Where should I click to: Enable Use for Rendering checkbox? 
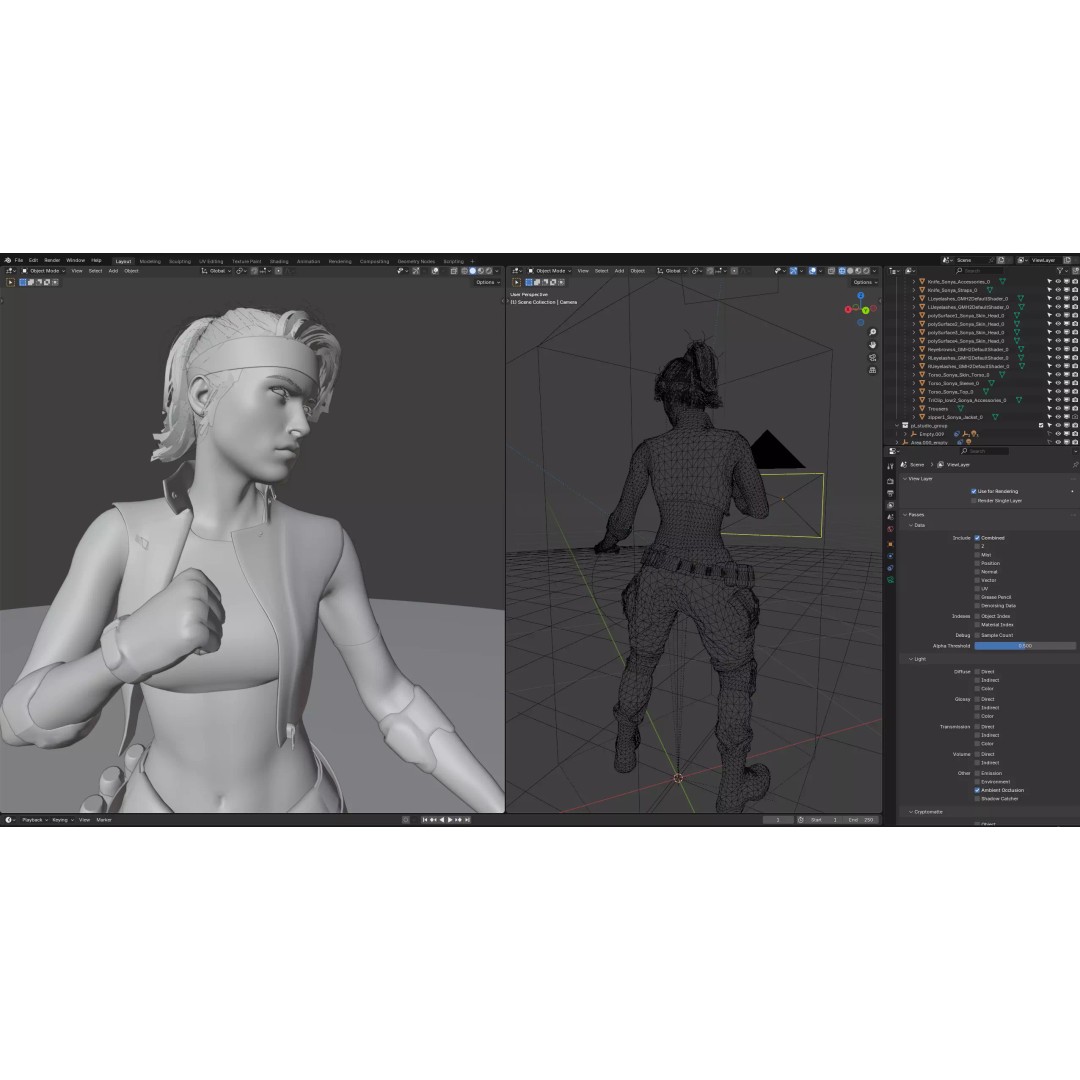pos(974,491)
